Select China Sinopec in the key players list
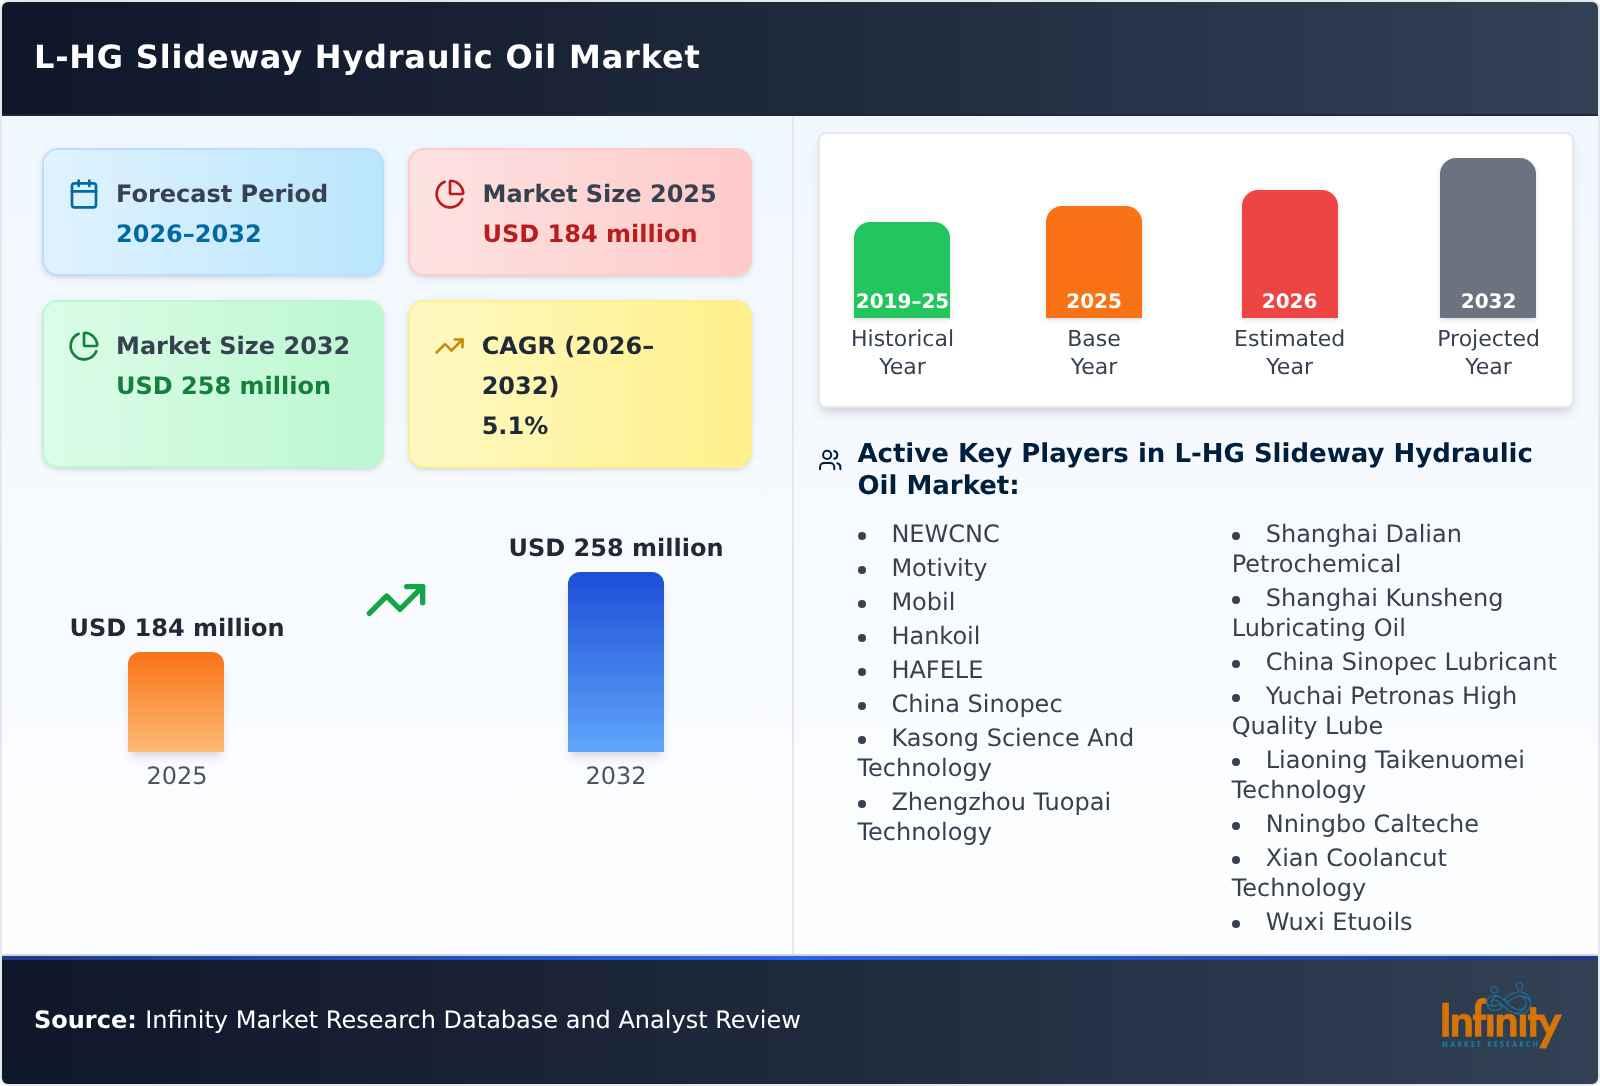Viewport: 1600px width, 1086px height. pyautogui.click(x=977, y=704)
